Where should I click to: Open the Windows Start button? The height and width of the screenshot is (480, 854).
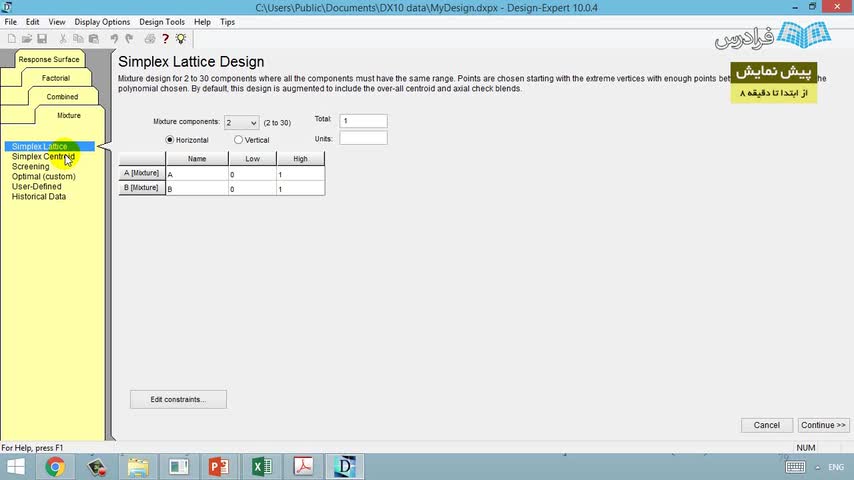point(15,467)
